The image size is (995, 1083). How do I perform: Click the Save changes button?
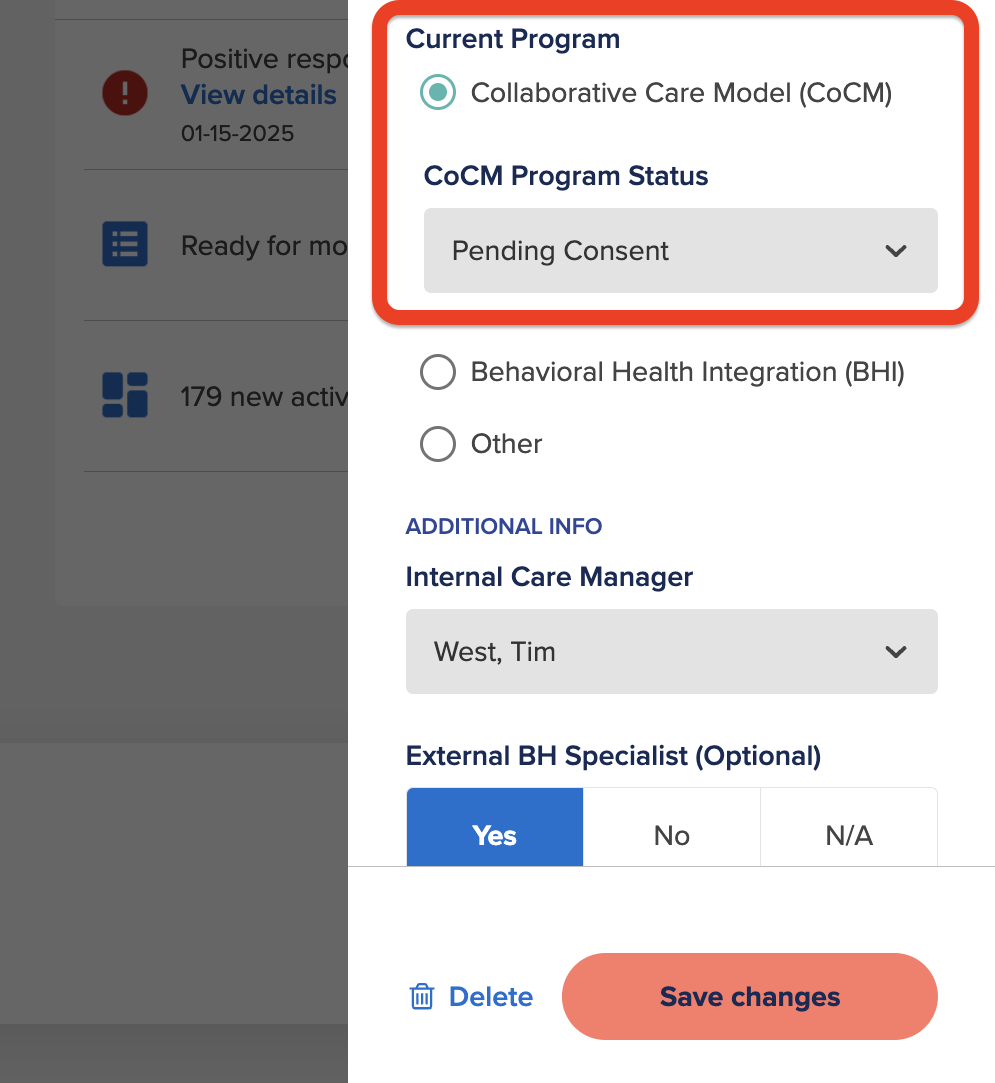[x=750, y=997]
